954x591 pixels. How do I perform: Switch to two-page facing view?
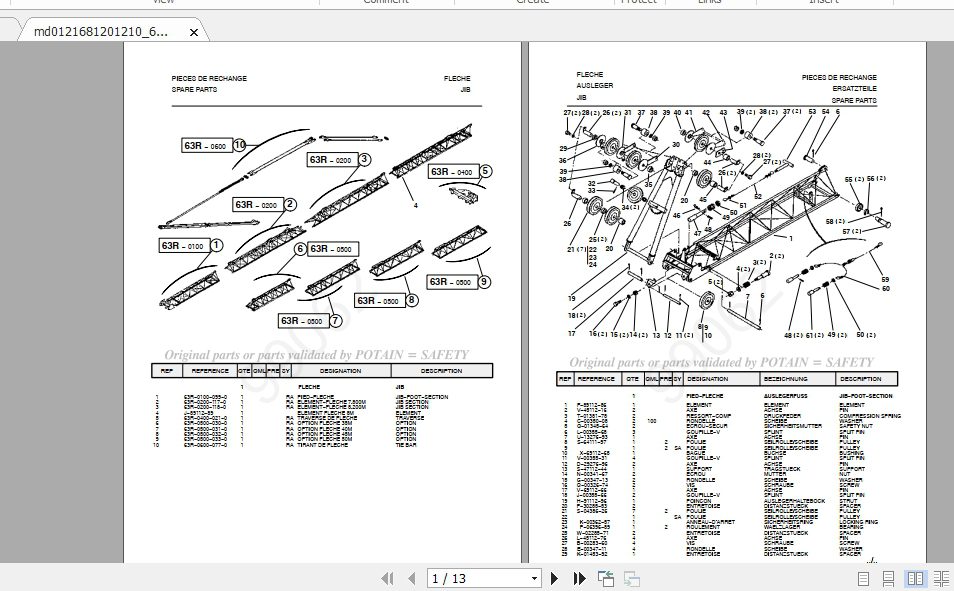[917, 578]
